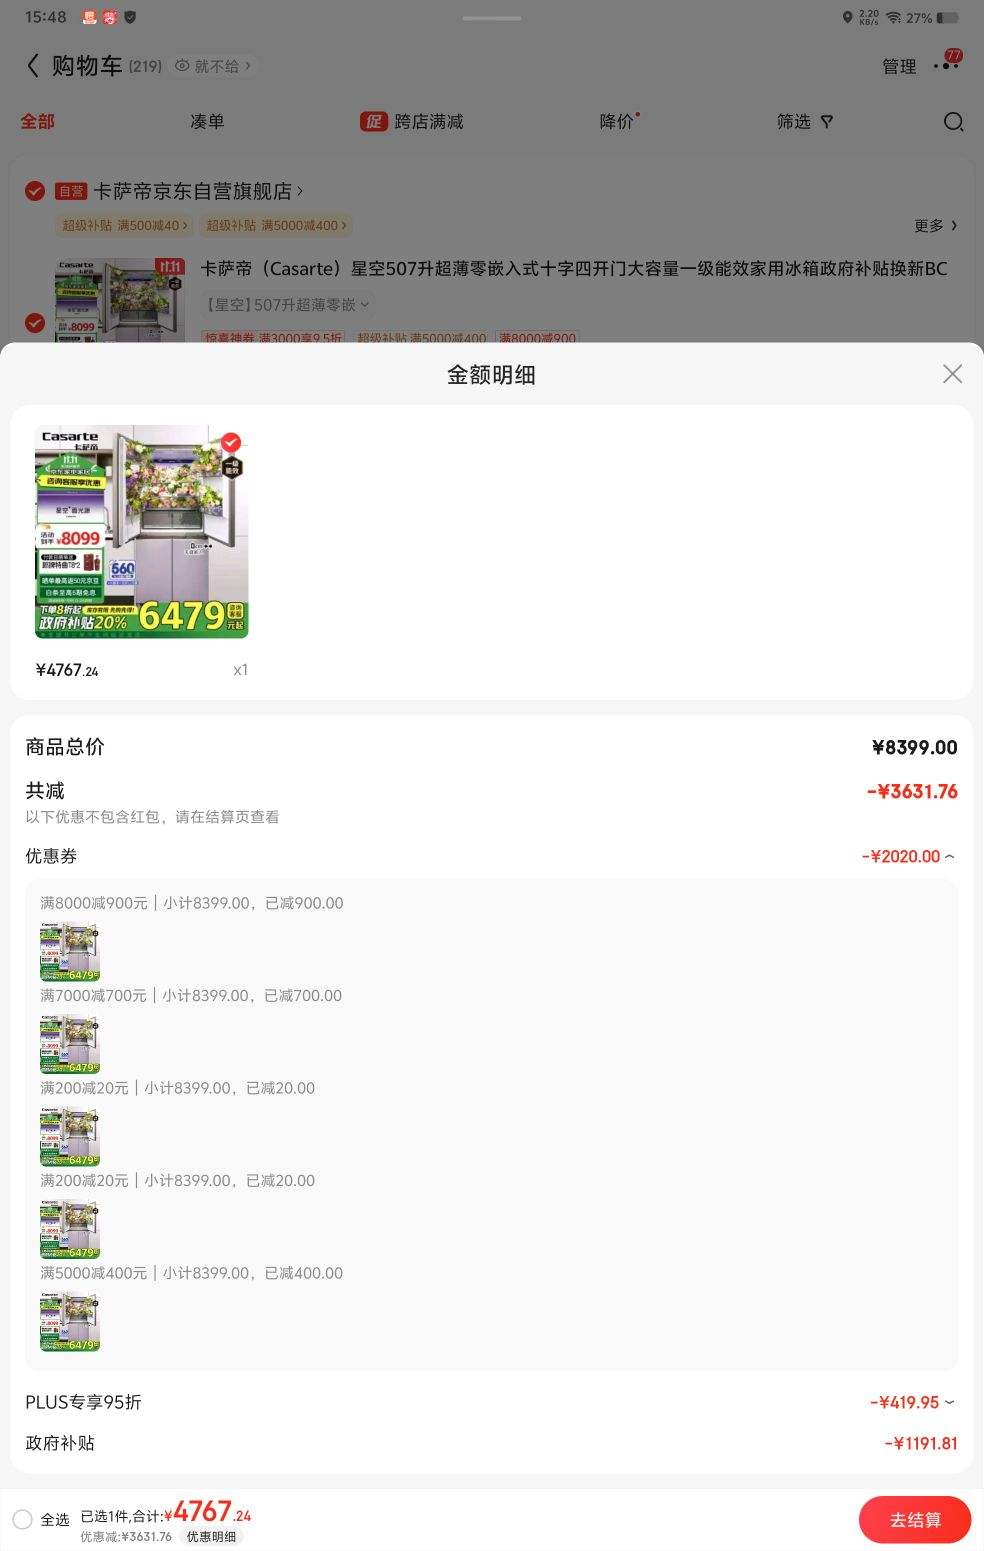Tap the 共减 -¥3631.76 amount
Image resolution: width=984 pixels, height=1551 pixels.
[912, 792]
